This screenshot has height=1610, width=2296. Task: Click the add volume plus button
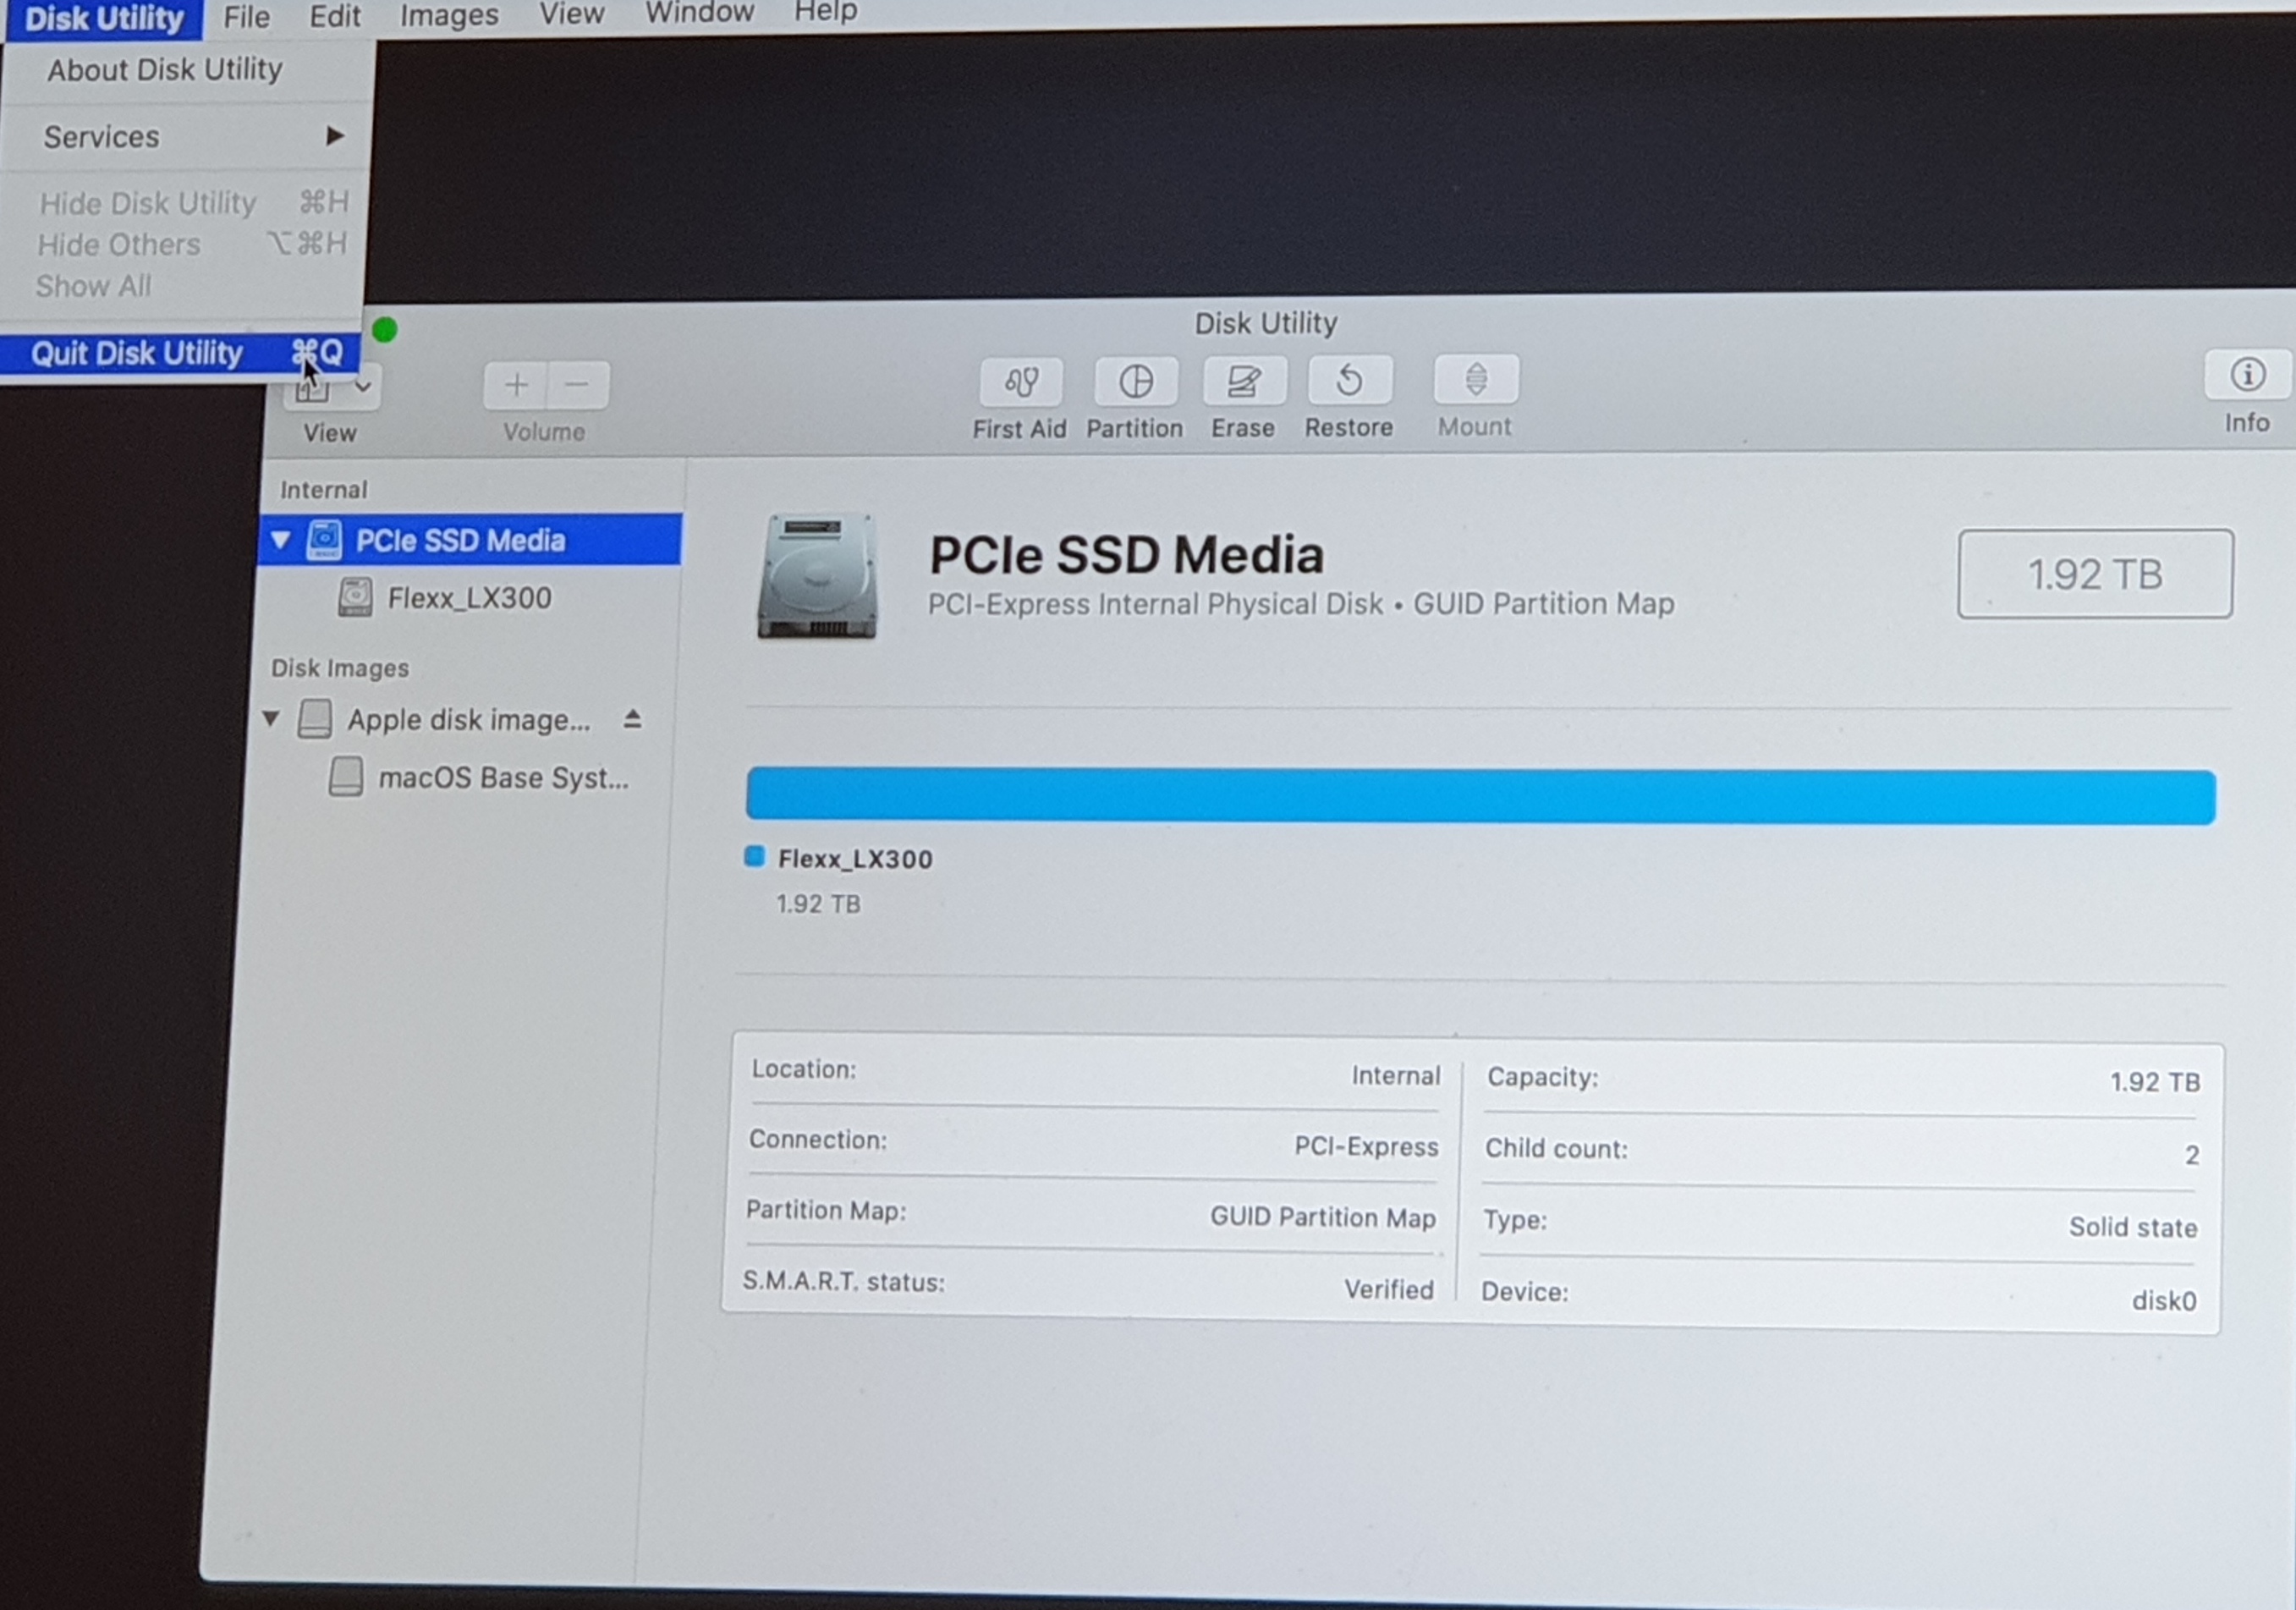[516, 385]
